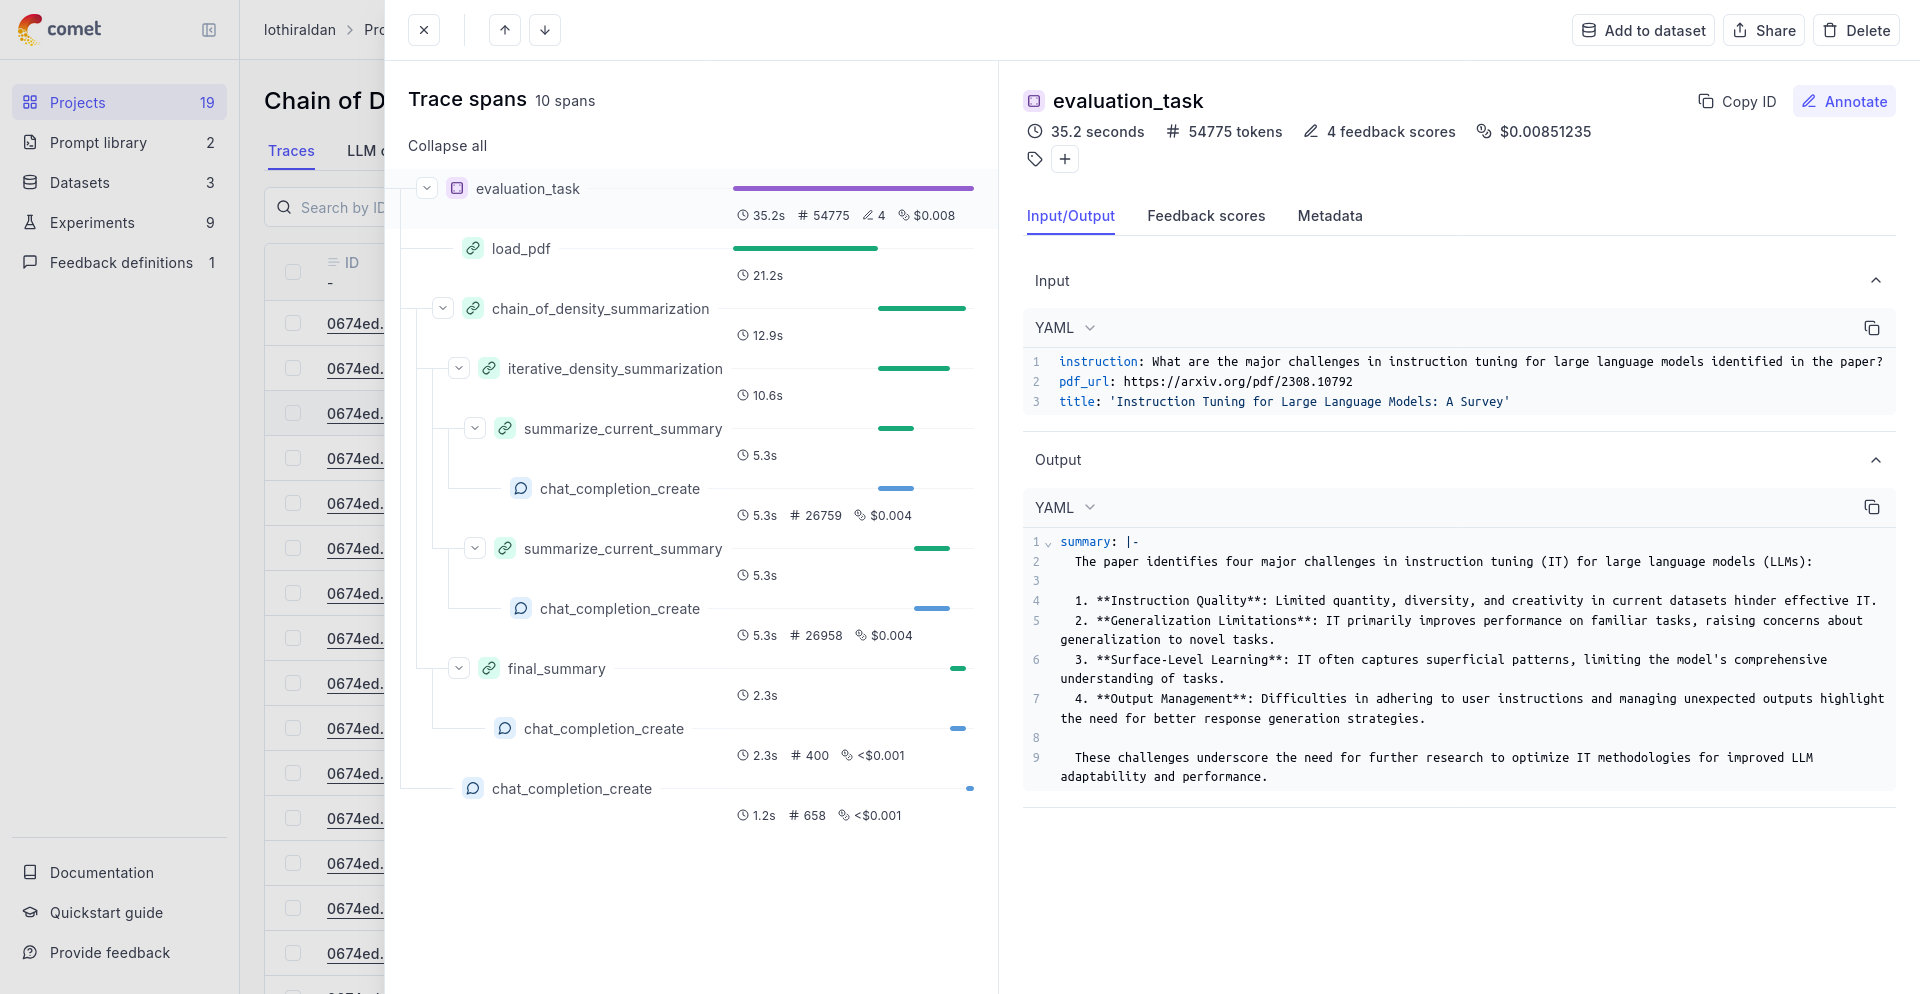Select Experiments in the sidebar
1920x994 pixels.
click(x=92, y=222)
